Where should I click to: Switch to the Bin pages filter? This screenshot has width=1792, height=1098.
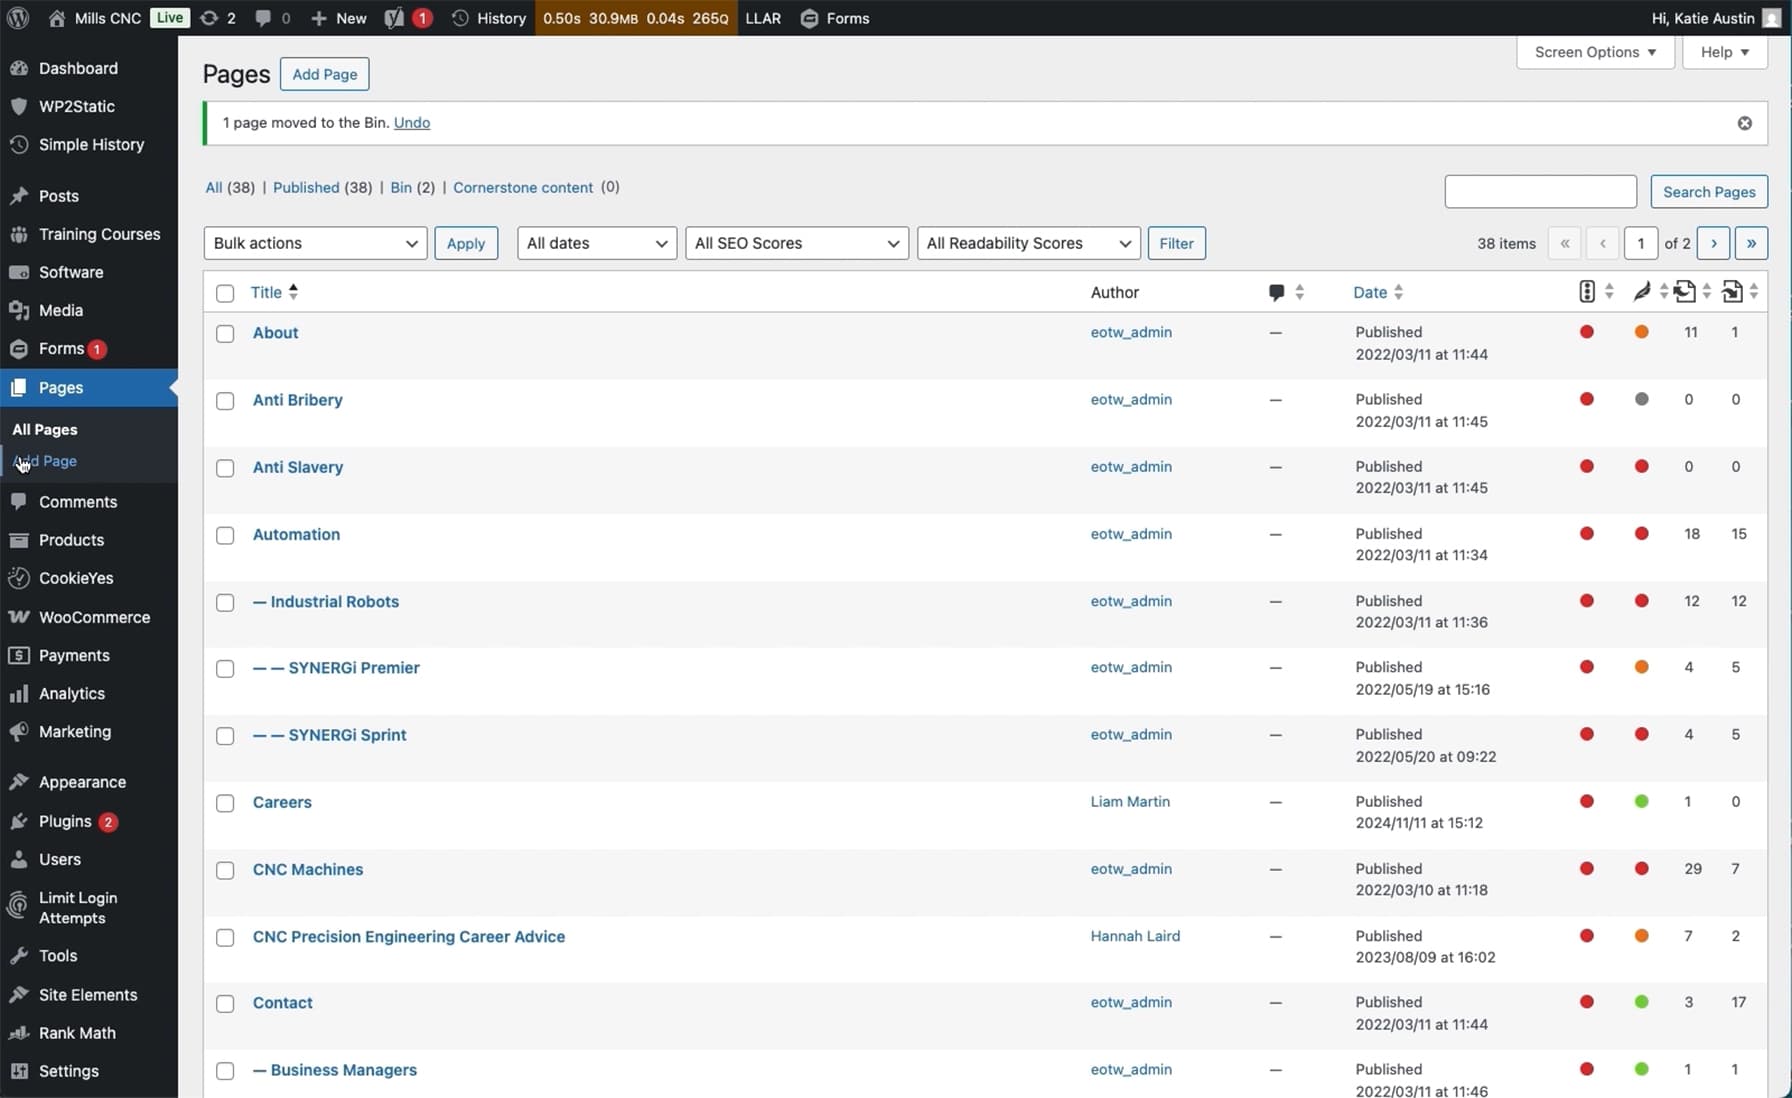pos(401,187)
